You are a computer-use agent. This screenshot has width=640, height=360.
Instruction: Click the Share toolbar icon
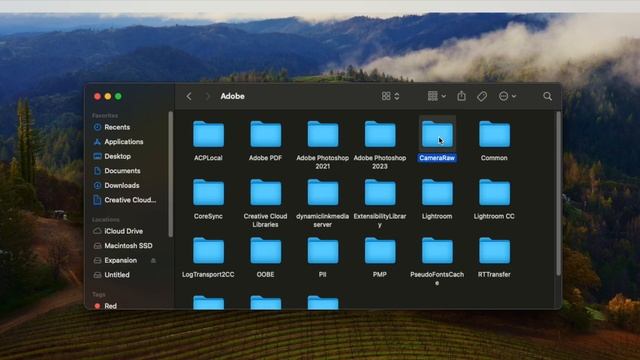(x=461, y=96)
